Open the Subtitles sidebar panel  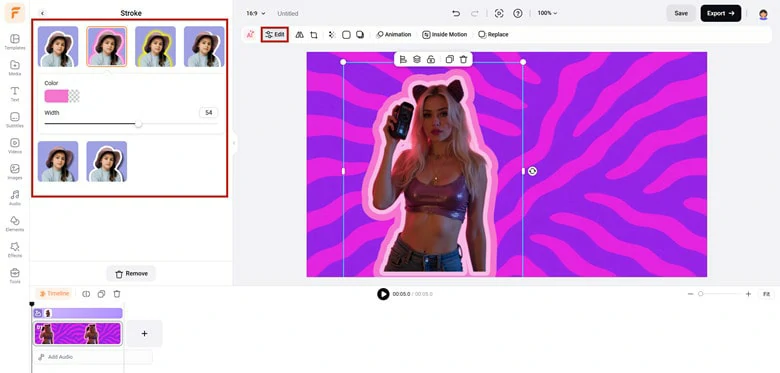[15, 120]
